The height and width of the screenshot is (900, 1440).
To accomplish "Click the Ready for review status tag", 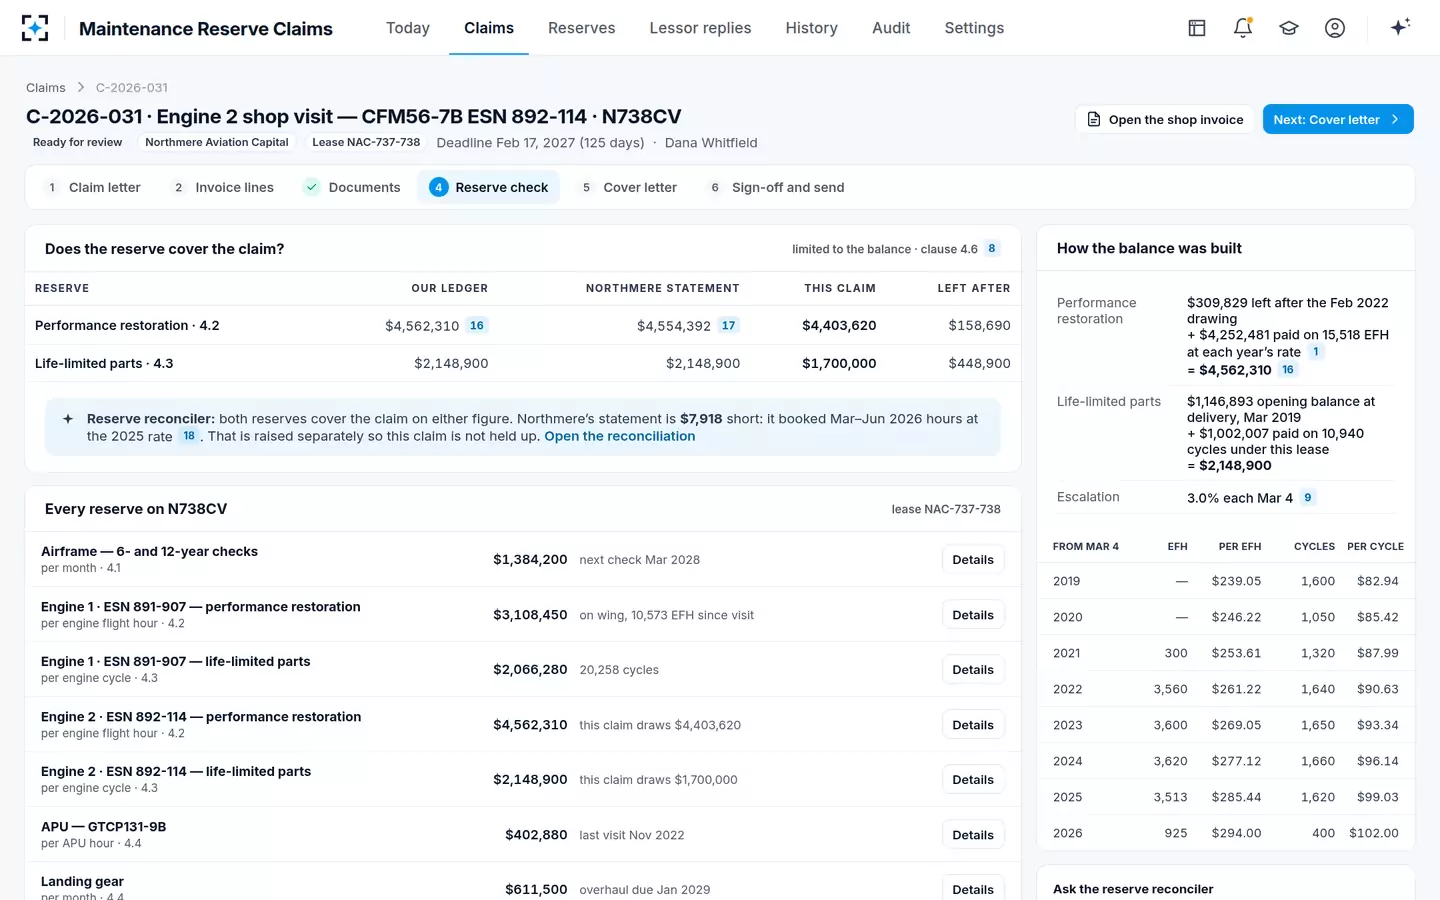I will 77,142.
